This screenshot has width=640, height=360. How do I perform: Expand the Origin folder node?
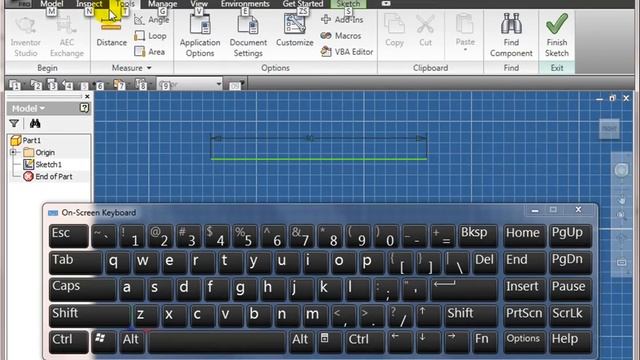point(13,152)
